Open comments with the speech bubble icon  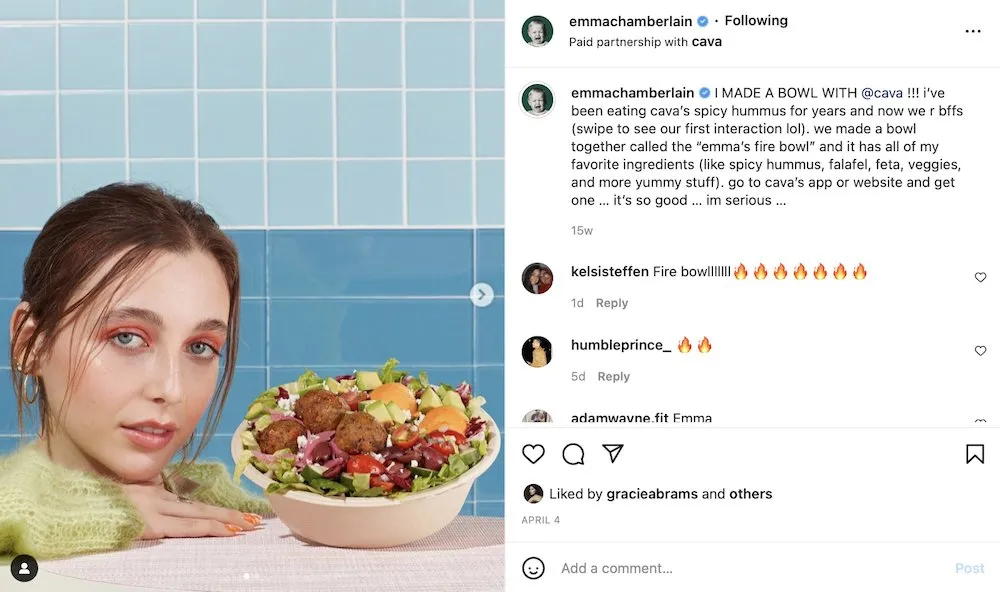[573, 454]
